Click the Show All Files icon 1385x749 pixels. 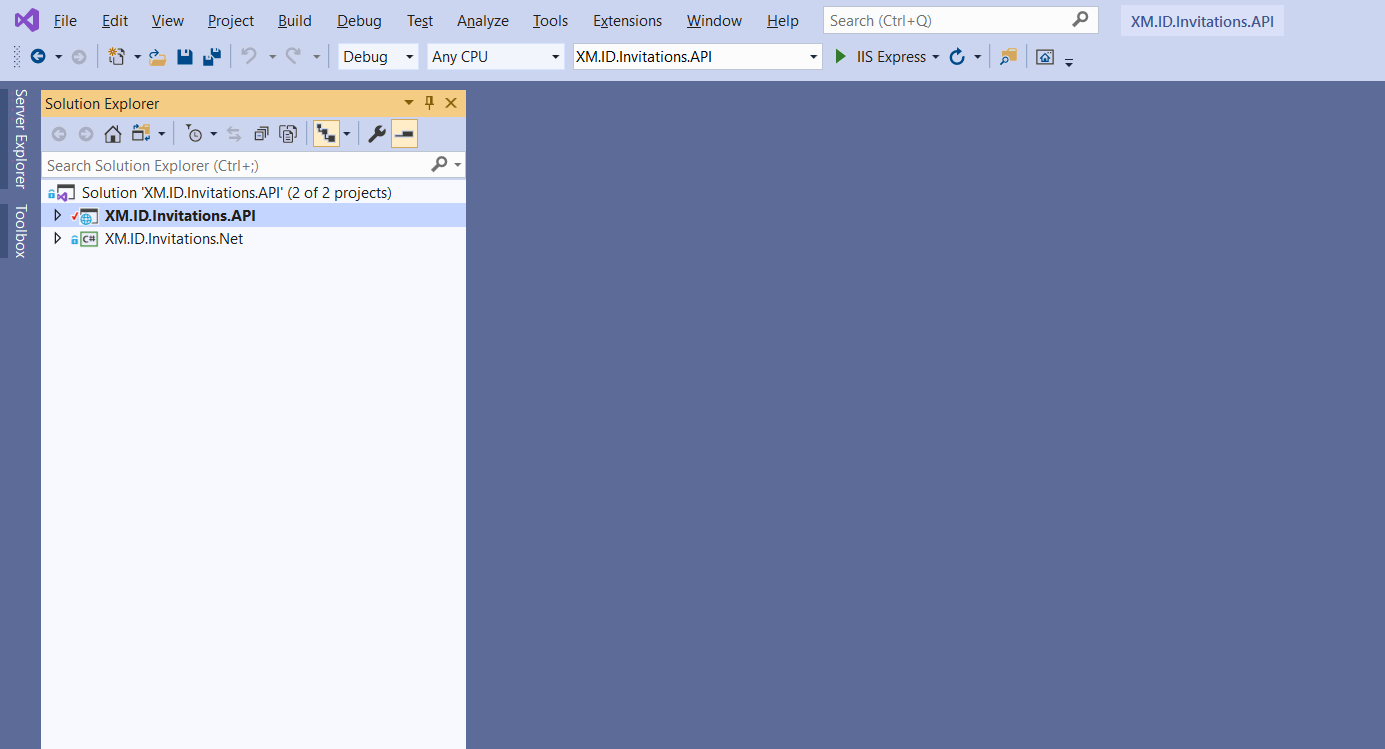(288, 133)
